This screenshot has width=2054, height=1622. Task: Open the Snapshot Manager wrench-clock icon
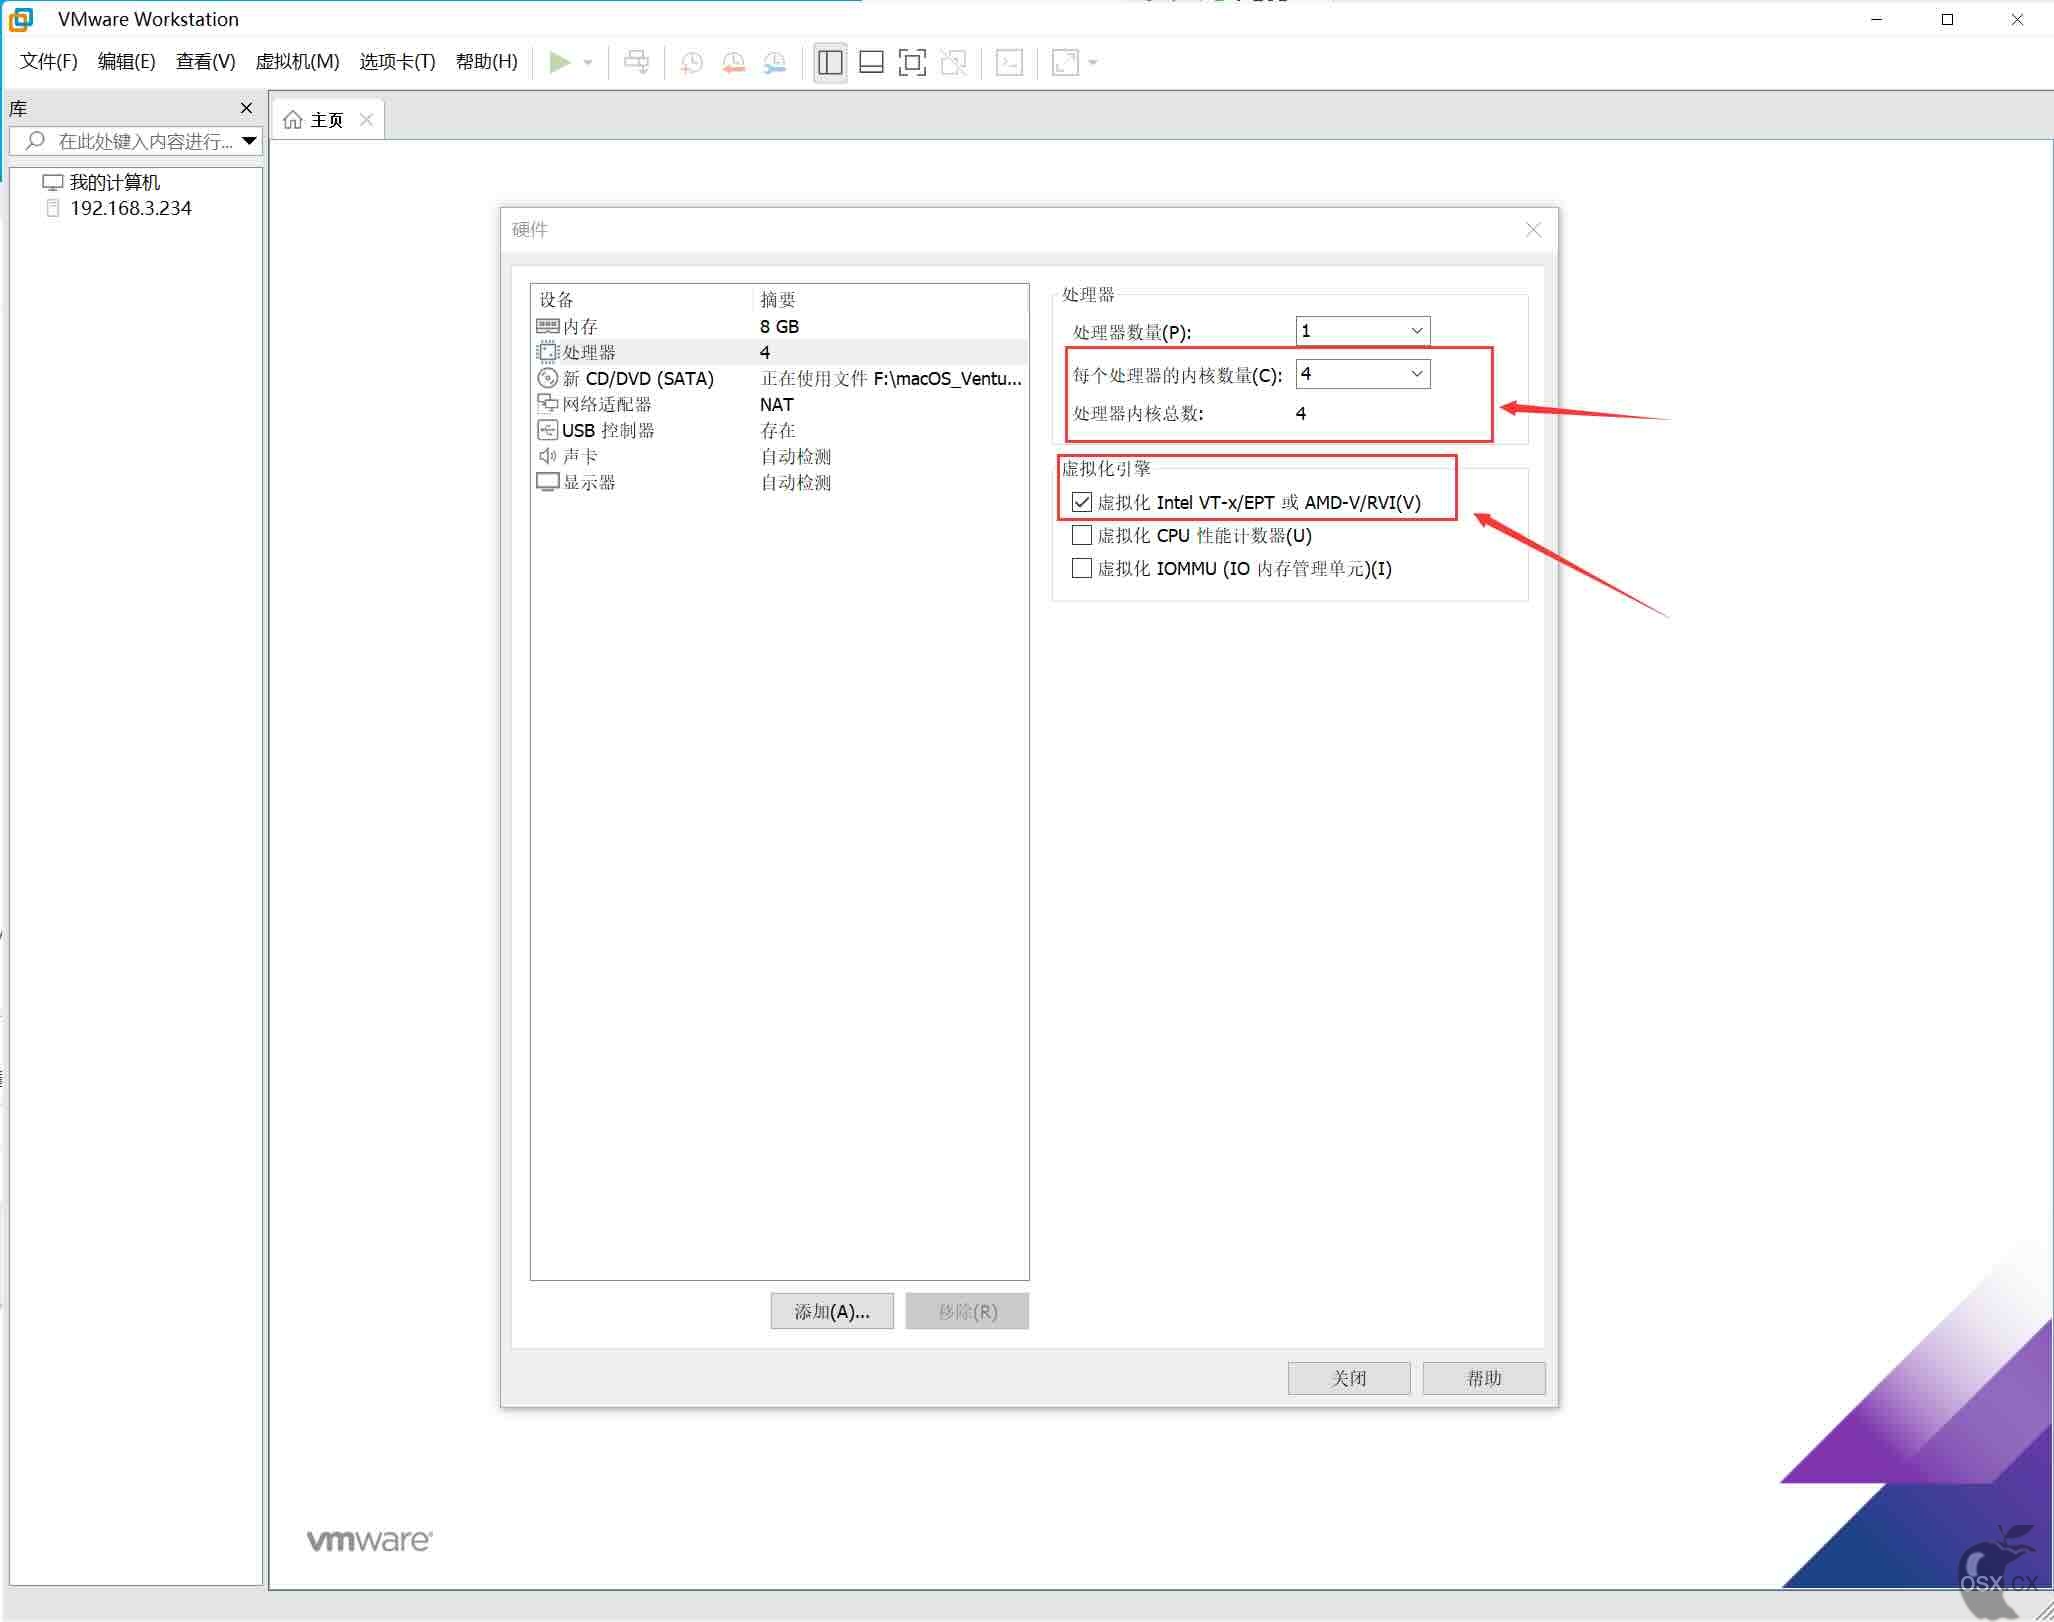point(775,63)
